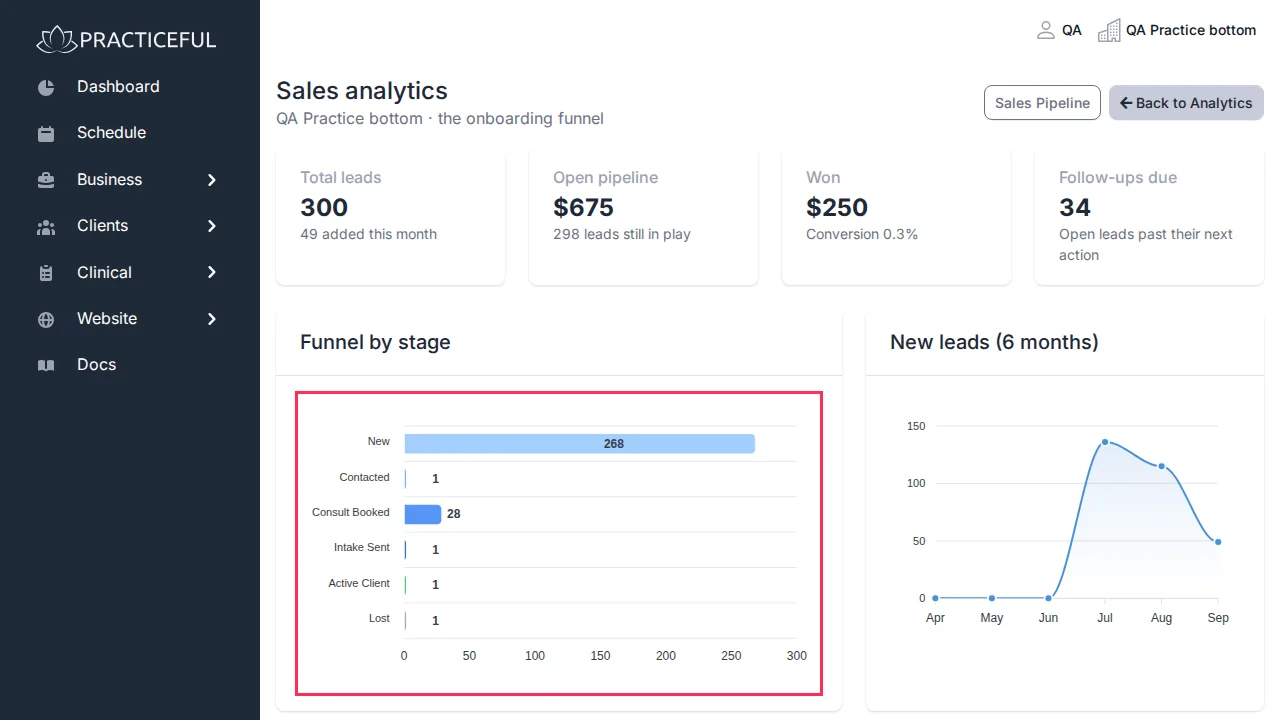Click the Website globe icon
This screenshot has width=1280, height=720.
(x=46, y=320)
